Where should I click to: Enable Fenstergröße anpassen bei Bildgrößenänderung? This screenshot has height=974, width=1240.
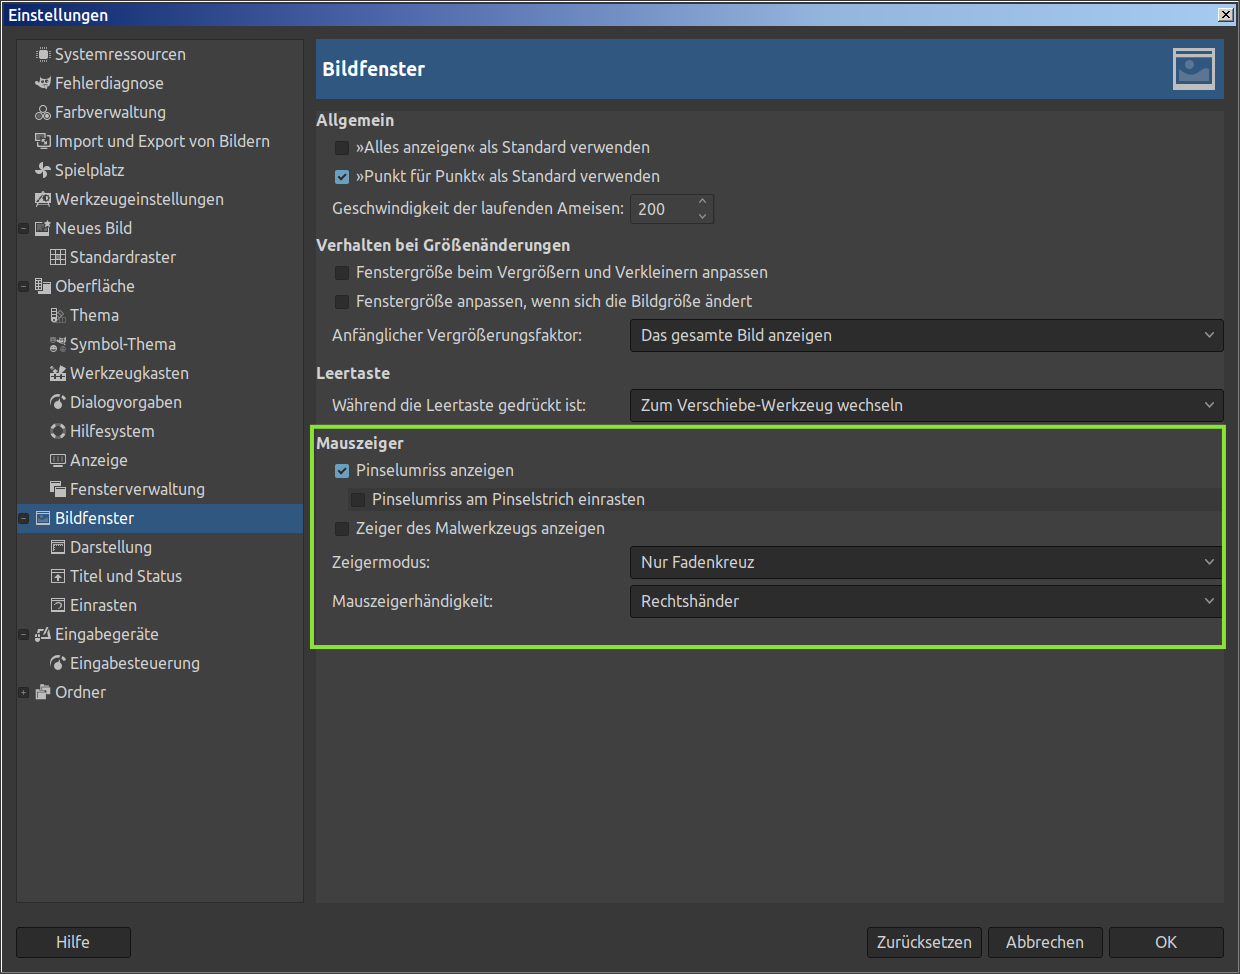(x=342, y=302)
